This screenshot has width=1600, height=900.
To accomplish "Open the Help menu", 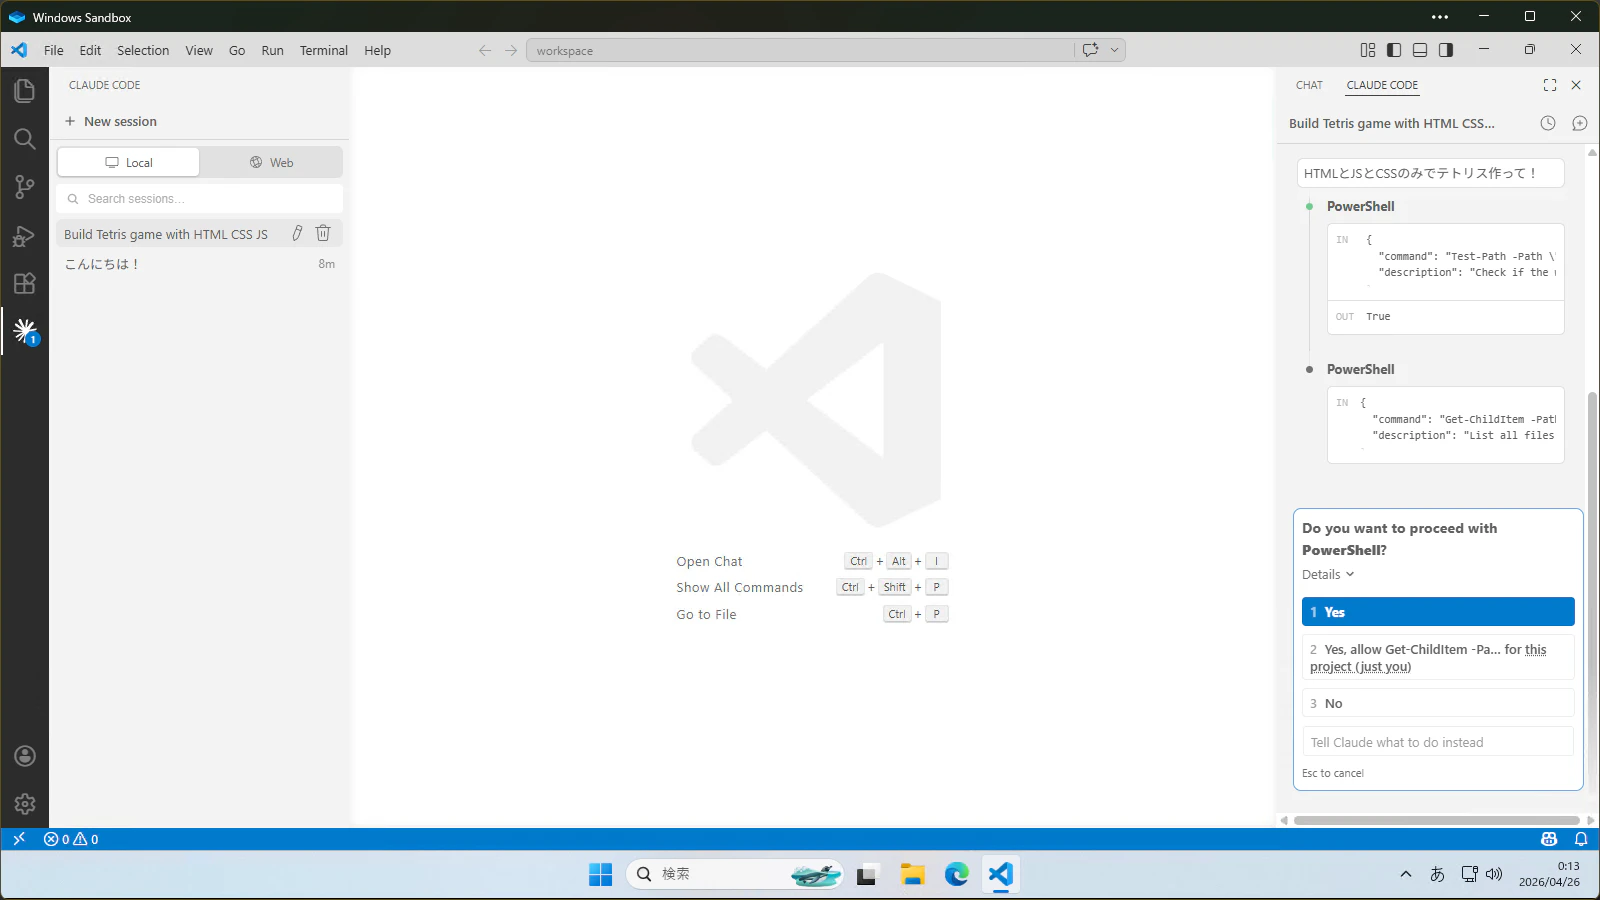I will [377, 50].
